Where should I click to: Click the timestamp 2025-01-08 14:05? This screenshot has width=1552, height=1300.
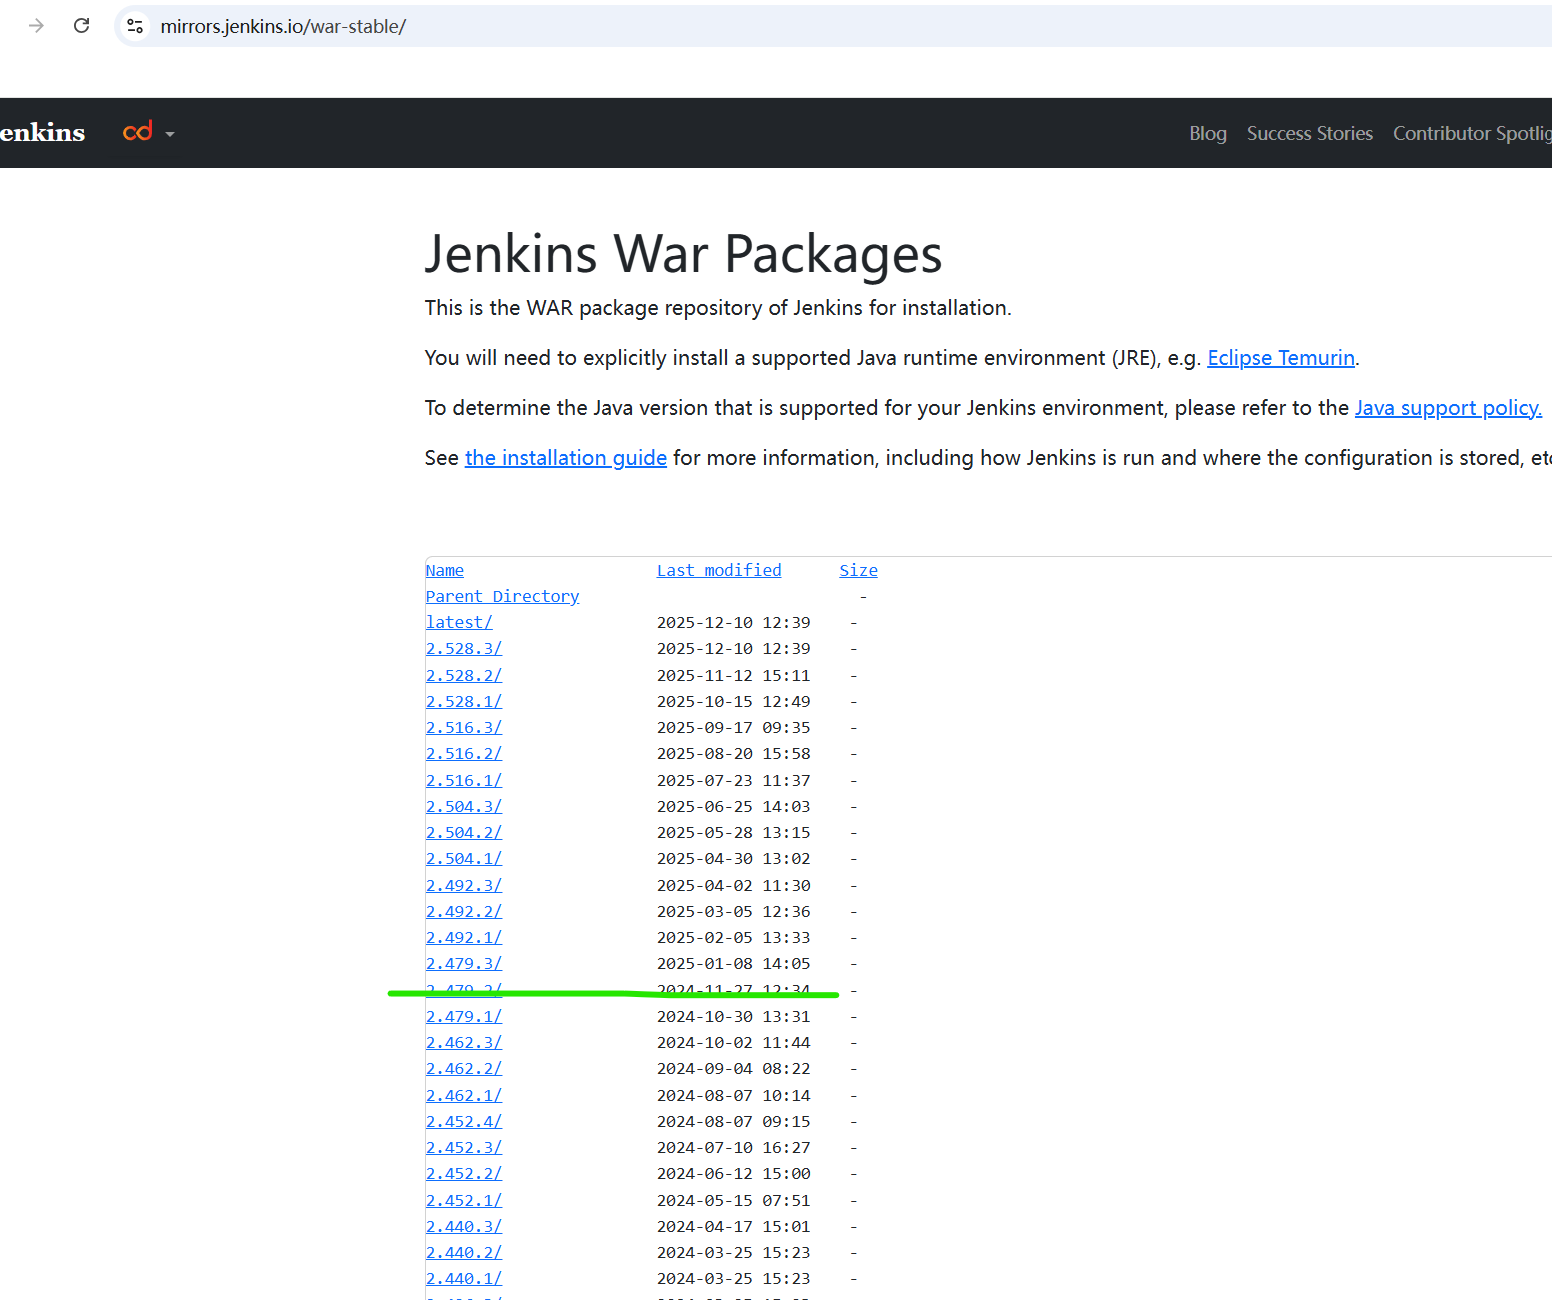tap(733, 963)
